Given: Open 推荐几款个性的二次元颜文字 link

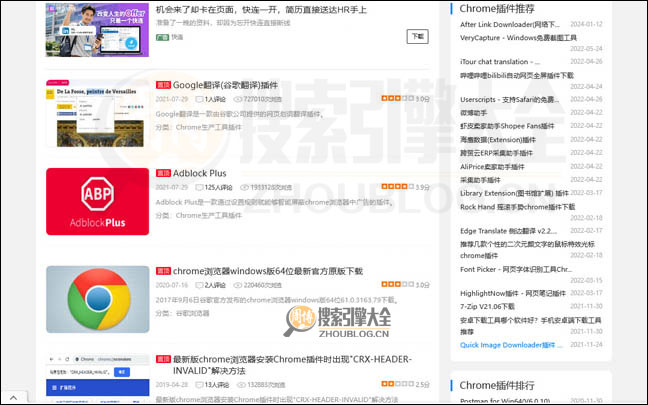Looking at the screenshot, I should [527, 250].
